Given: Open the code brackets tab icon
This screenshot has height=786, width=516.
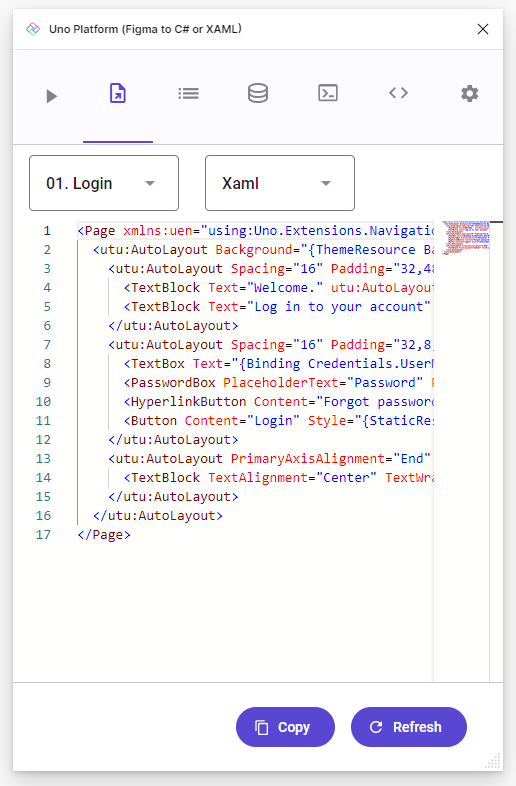Looking at the screenshot, I should click(x=399, y=93).
